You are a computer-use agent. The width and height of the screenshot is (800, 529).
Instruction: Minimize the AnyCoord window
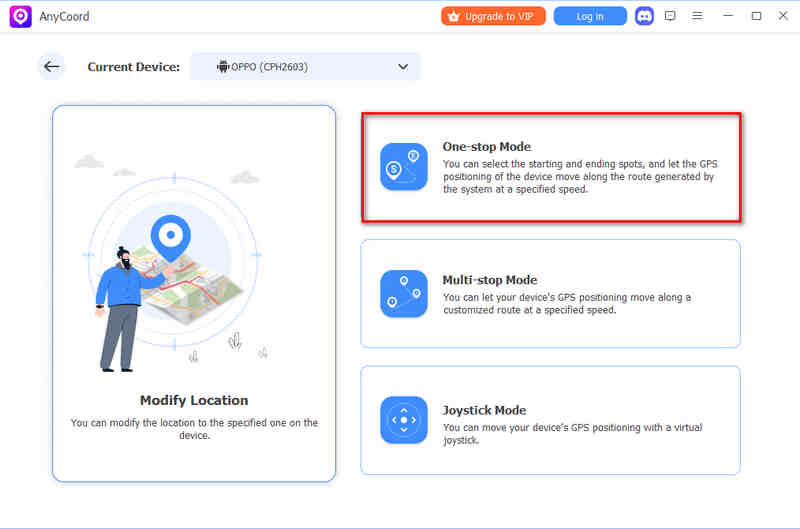(729, 16)
